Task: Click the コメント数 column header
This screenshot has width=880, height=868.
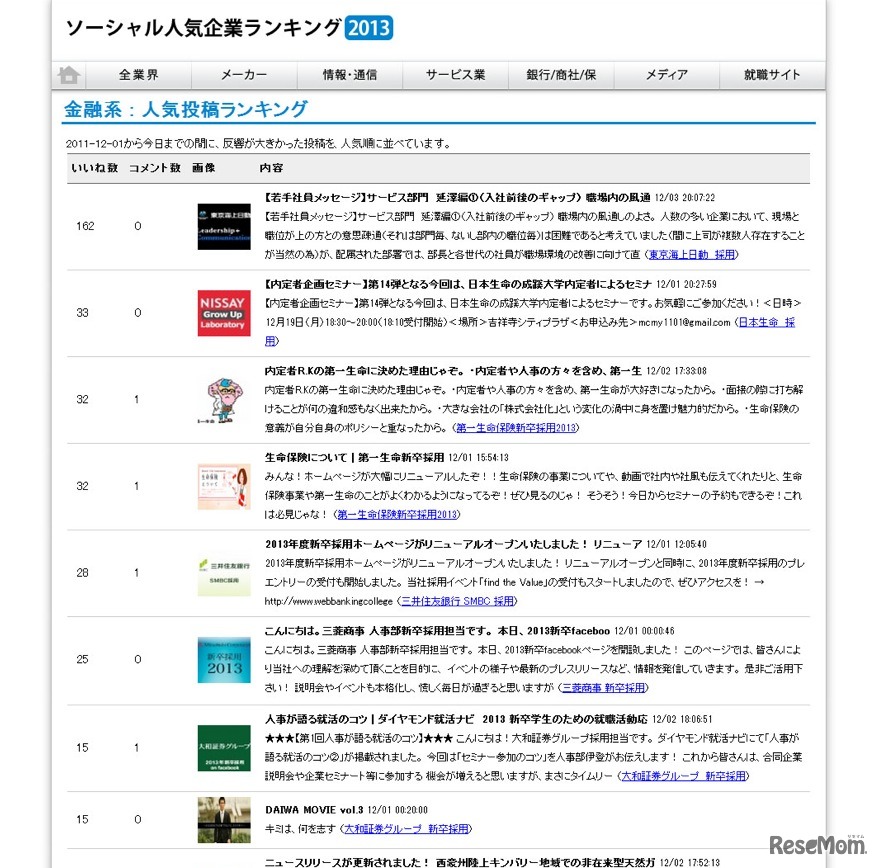Action: click(155, 168)
